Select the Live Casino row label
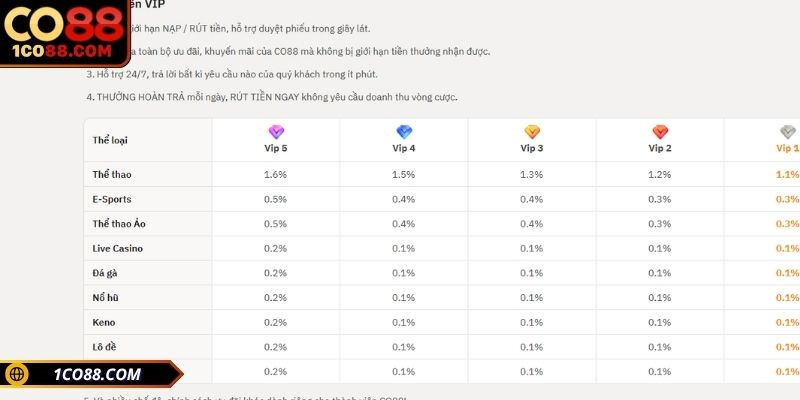Screen dimensions: 800x400 pyautogui.click(x=117, y=248)
